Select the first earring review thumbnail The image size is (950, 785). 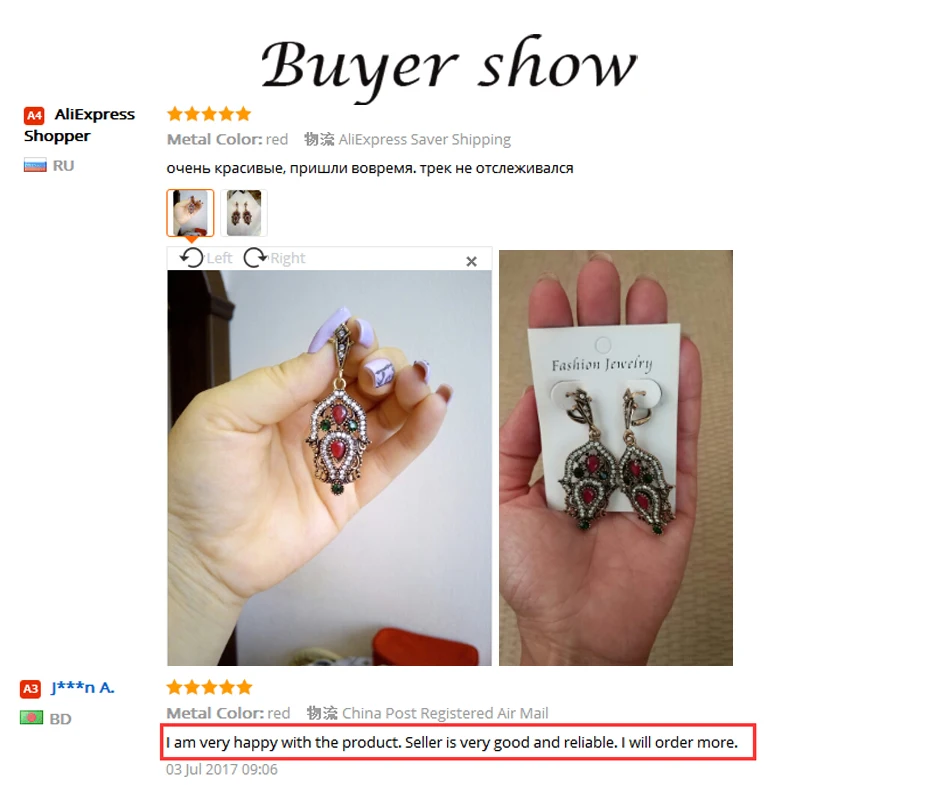[x=190, y=213]
